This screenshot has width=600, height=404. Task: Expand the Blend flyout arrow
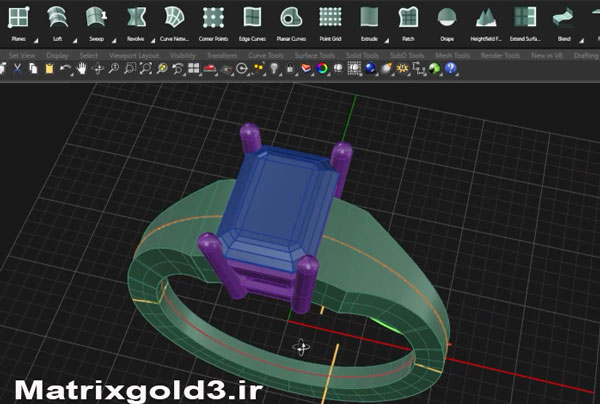tap(582, 40)
